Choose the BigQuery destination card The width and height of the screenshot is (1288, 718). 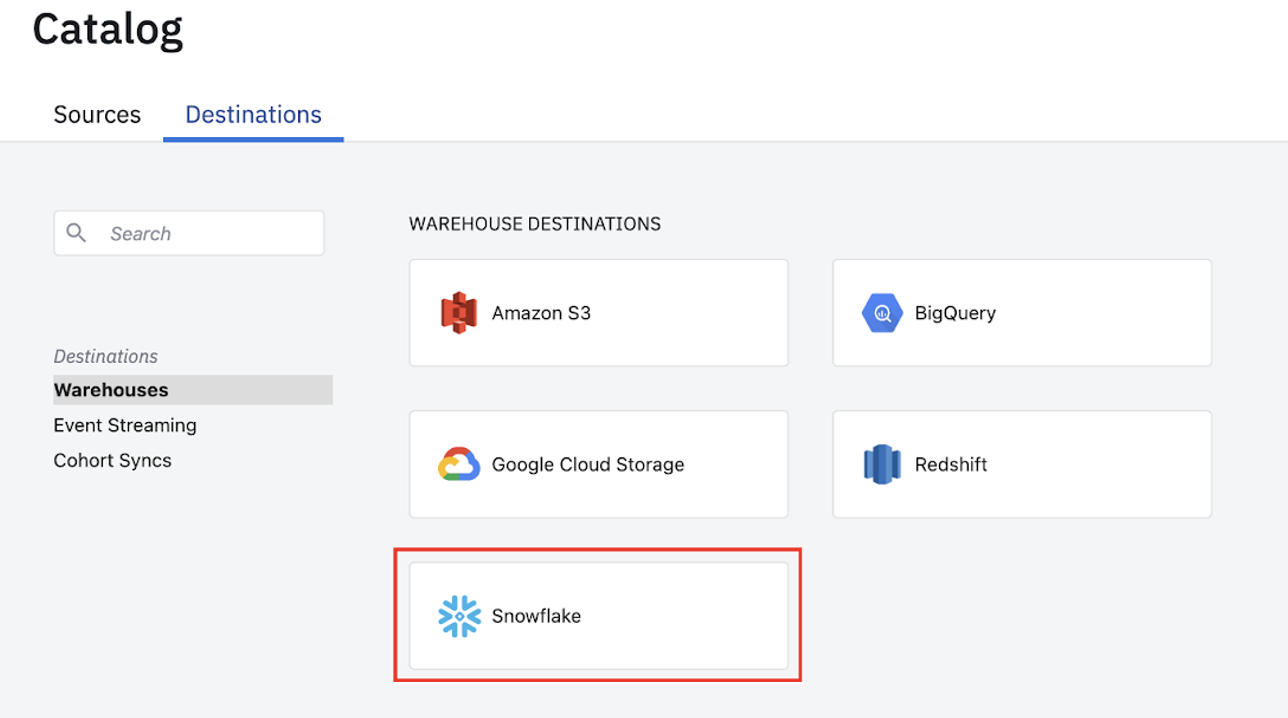point(1022,313)
